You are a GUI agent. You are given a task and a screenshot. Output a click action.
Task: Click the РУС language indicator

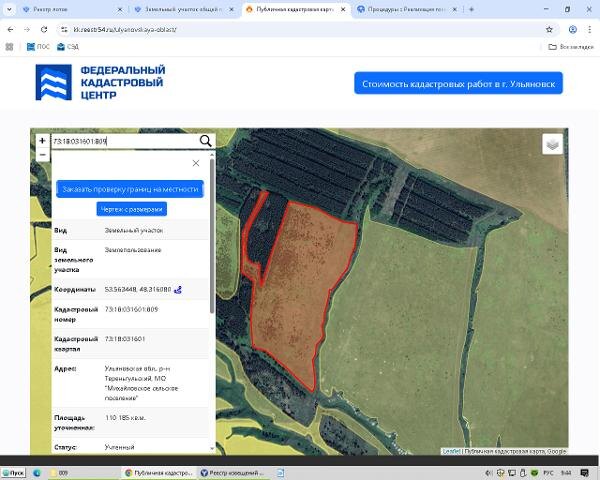548,473
